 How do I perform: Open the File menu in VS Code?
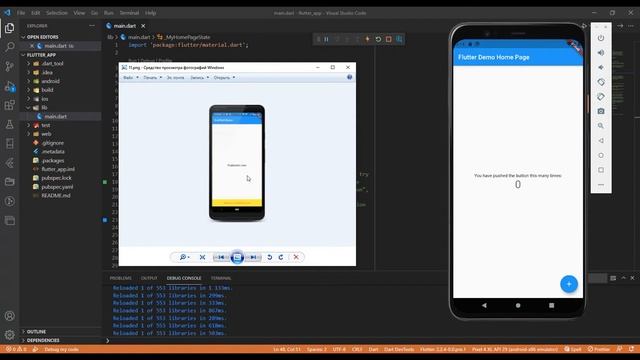(21, 13)
